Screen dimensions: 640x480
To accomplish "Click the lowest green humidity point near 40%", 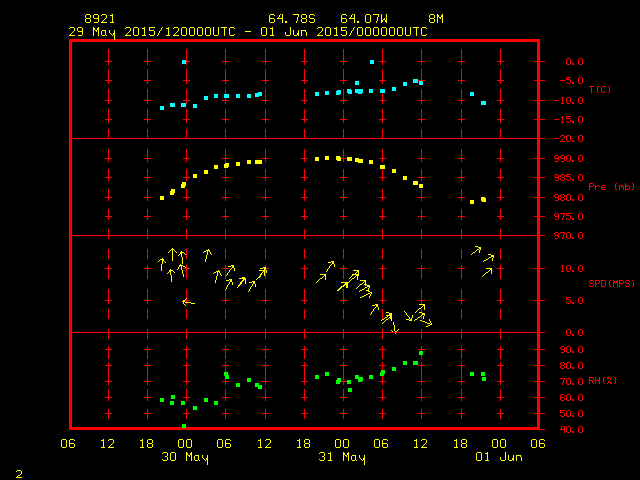I will click(184, 426).
